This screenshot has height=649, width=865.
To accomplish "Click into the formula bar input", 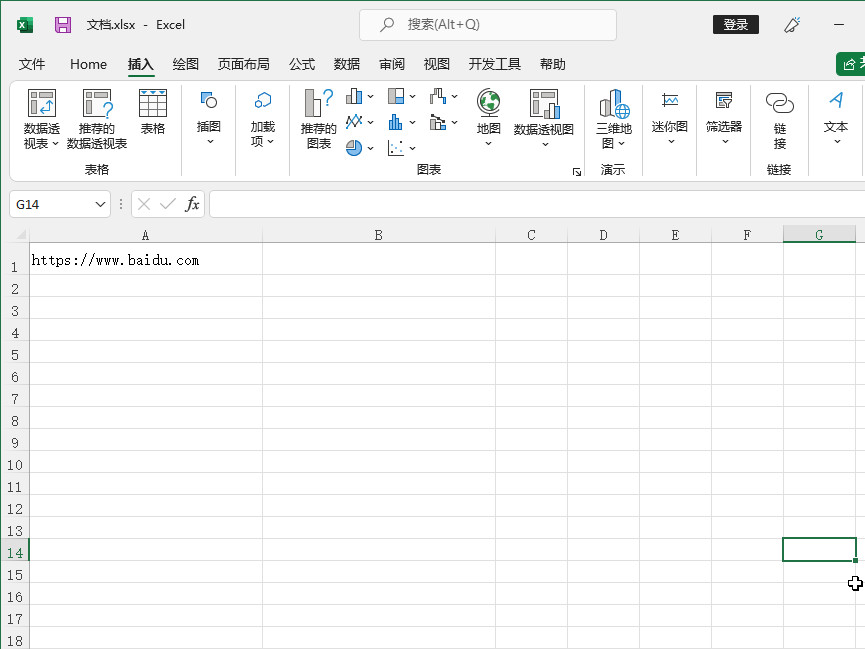I will point(537,204).
